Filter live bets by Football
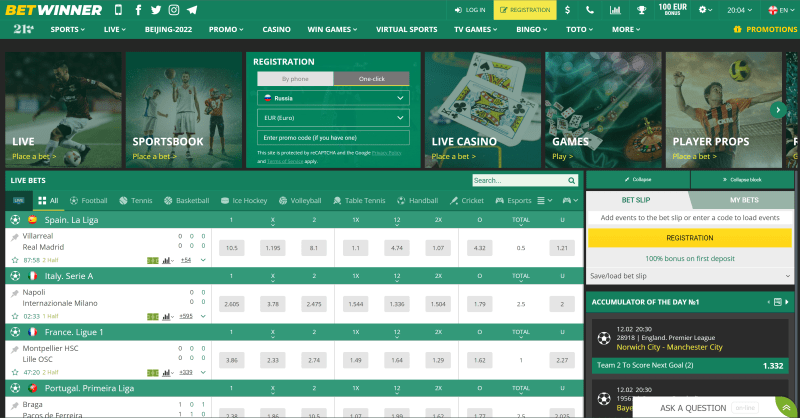The height and width of the screenshot is (418, 800). [x=89, y=201]
